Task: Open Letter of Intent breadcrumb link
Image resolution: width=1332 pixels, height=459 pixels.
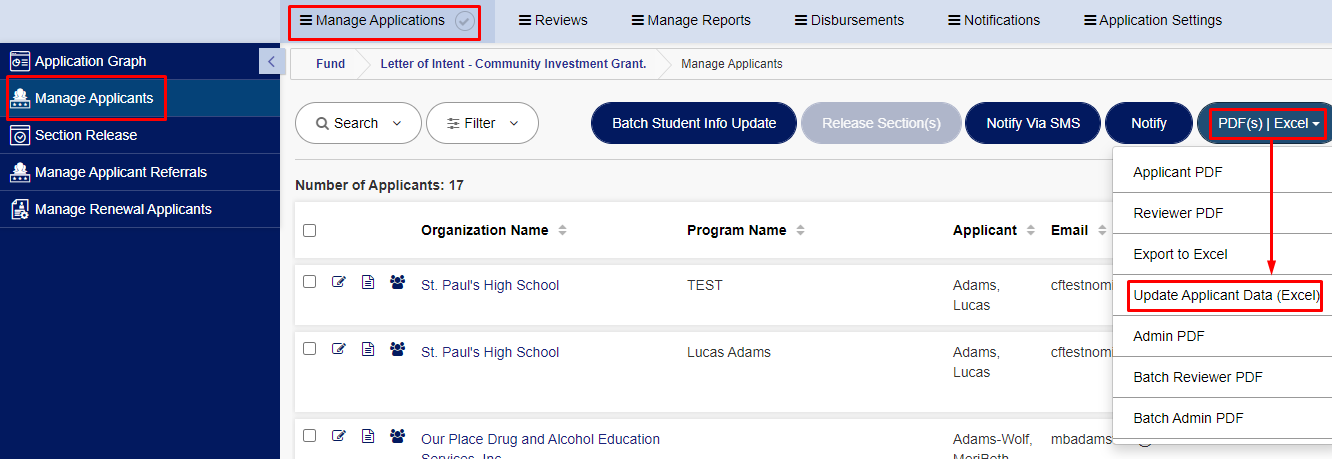Action: pyautogui.click(x=513, y=63)
